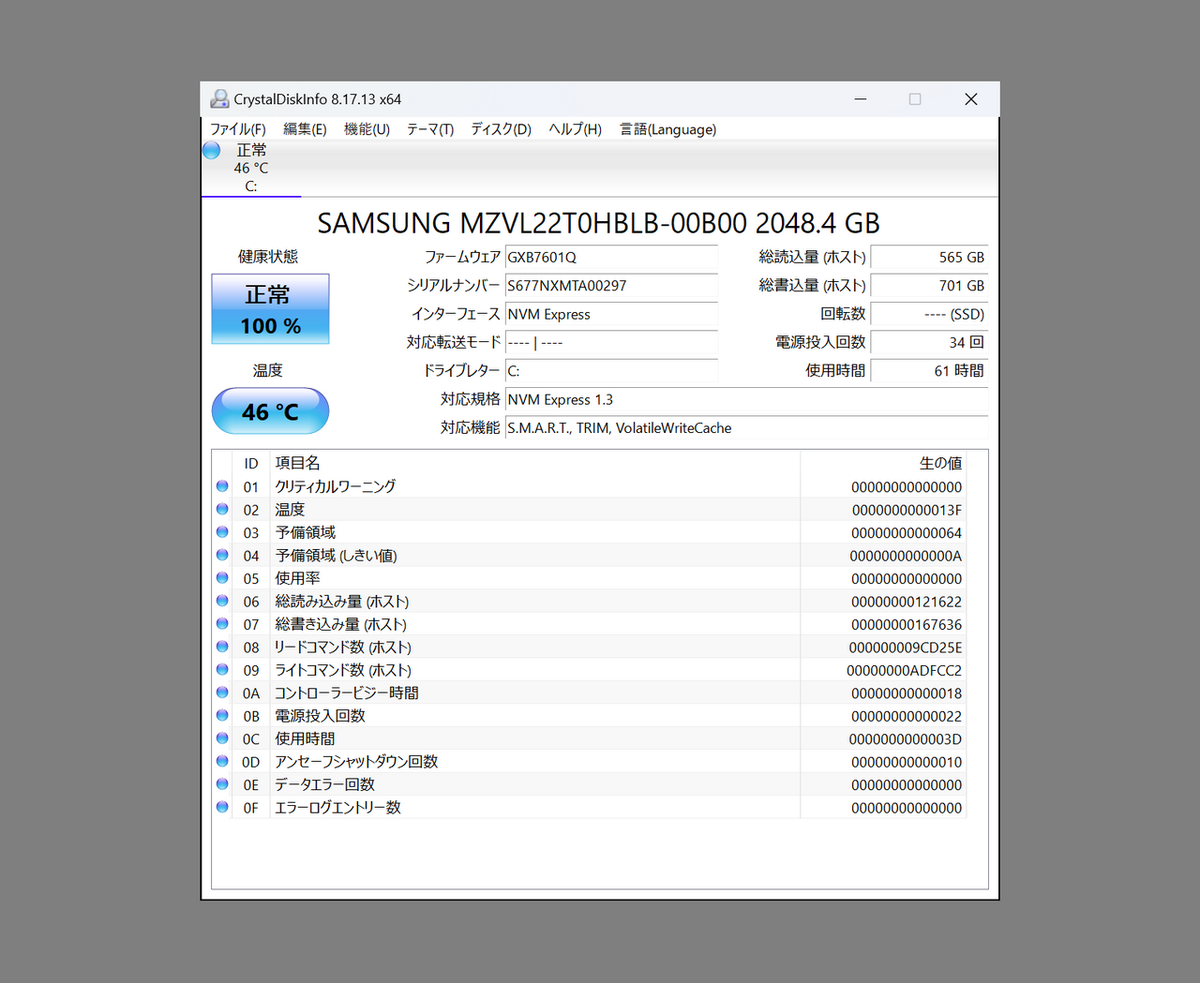Click the 温度 label above temperature button
The width and height of the screenshot is (1200, 983).
268,370
